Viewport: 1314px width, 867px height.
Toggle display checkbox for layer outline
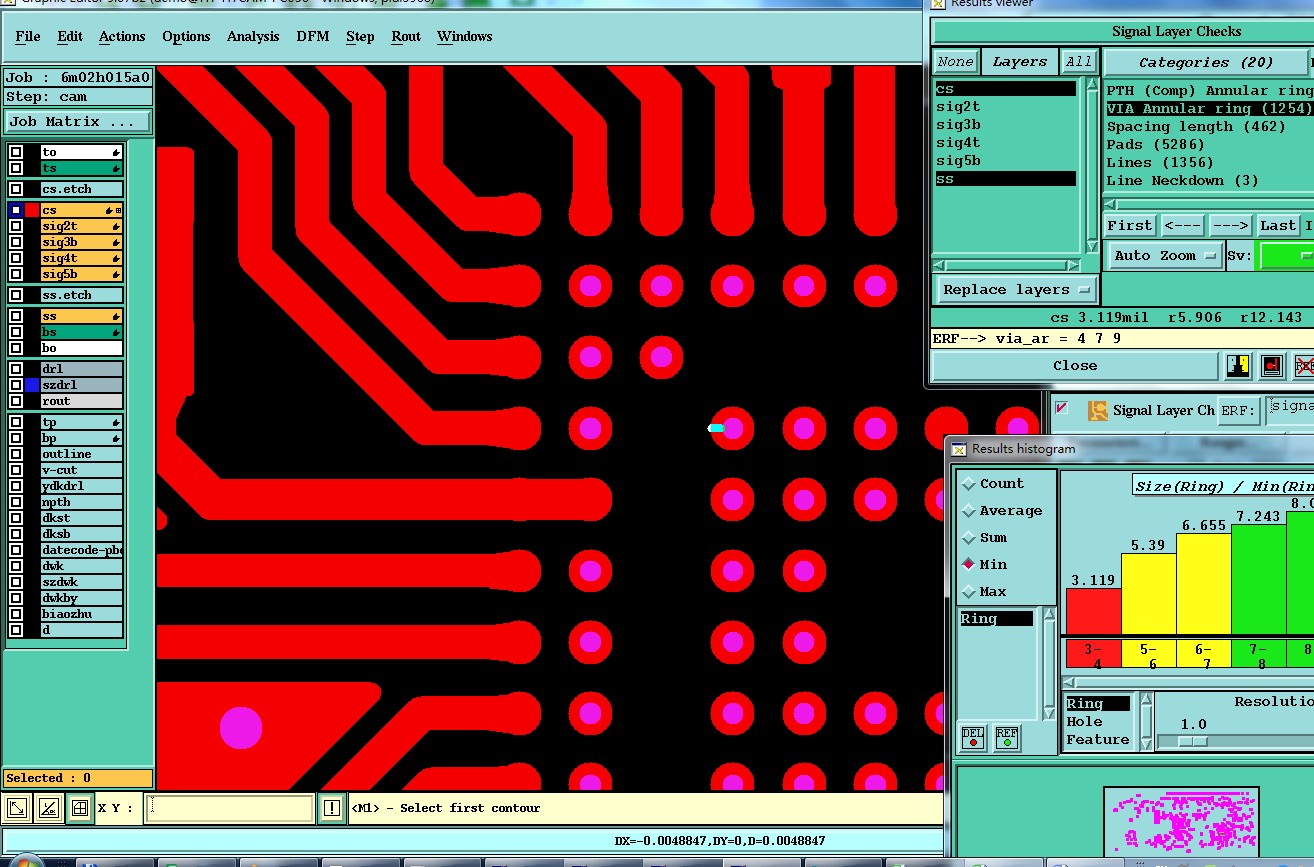pyautogui.click(x=16, y=454)
